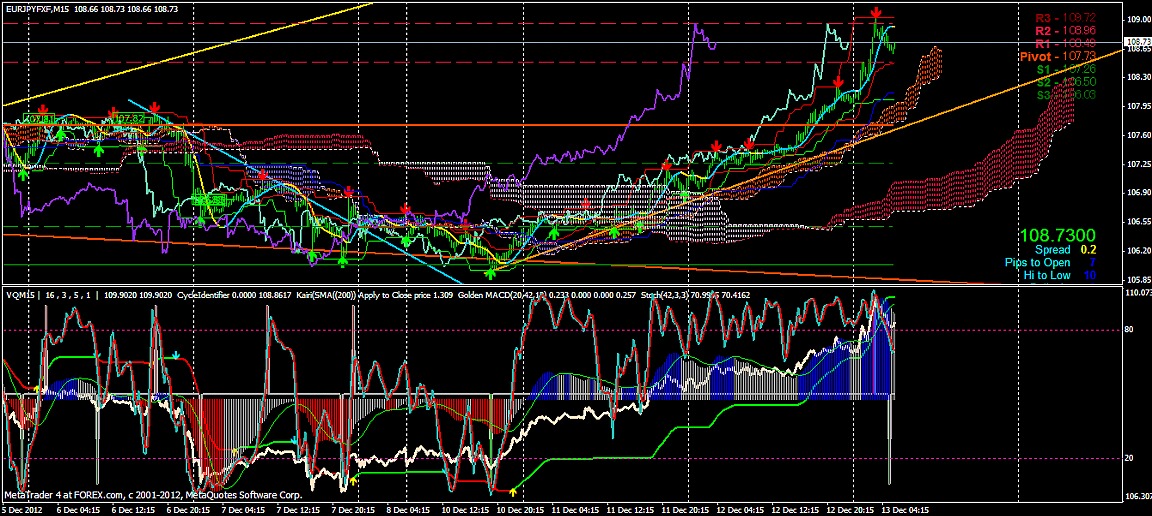Select the green 107.82 price label box
This screenshot has height=516, width=1152.
pos(130,118)
